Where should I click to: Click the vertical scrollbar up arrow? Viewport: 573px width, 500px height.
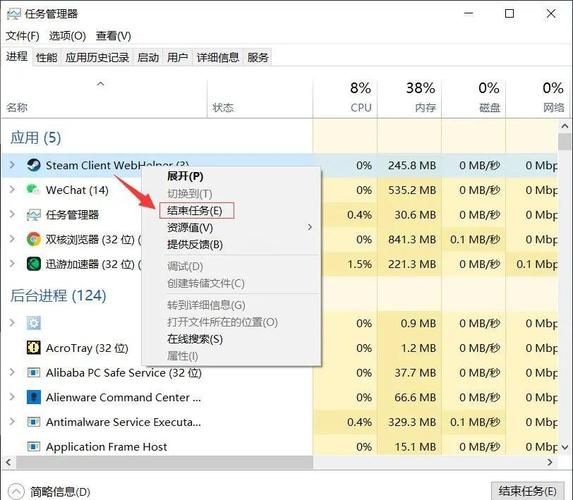coord(565,126)
